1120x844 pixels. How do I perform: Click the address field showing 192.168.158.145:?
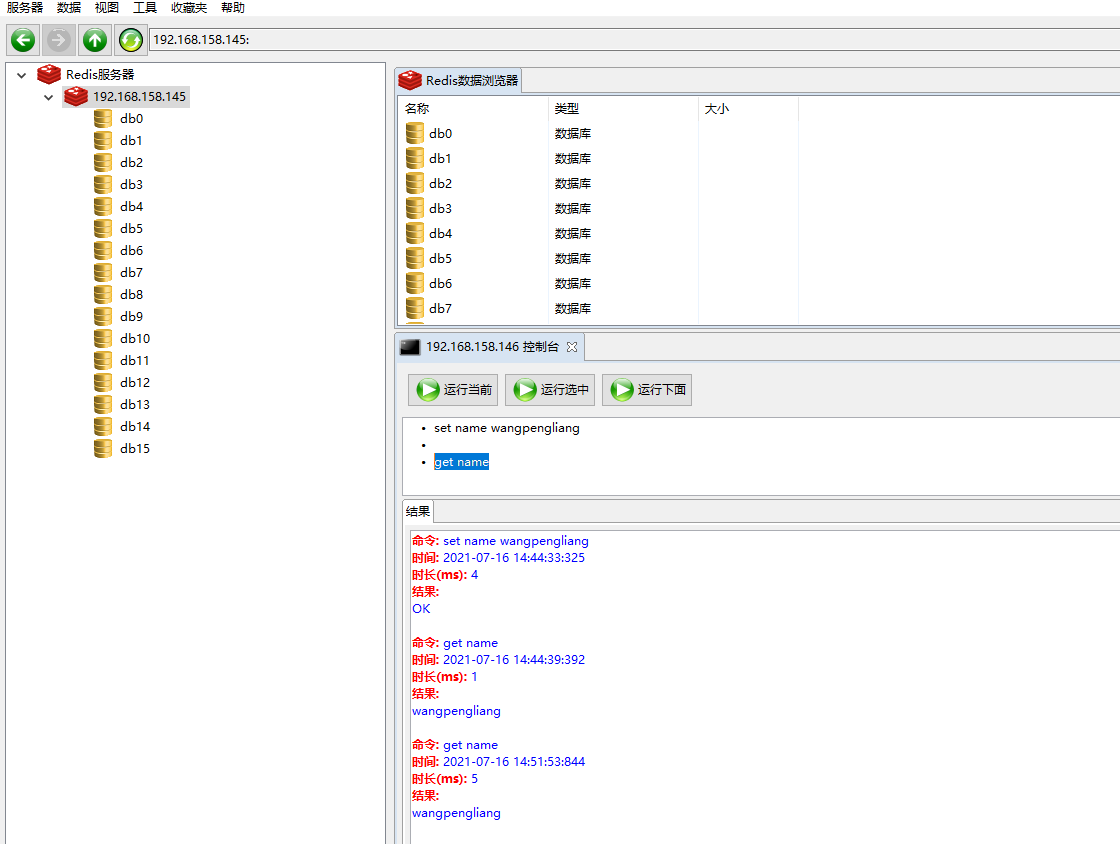(634, 40)
